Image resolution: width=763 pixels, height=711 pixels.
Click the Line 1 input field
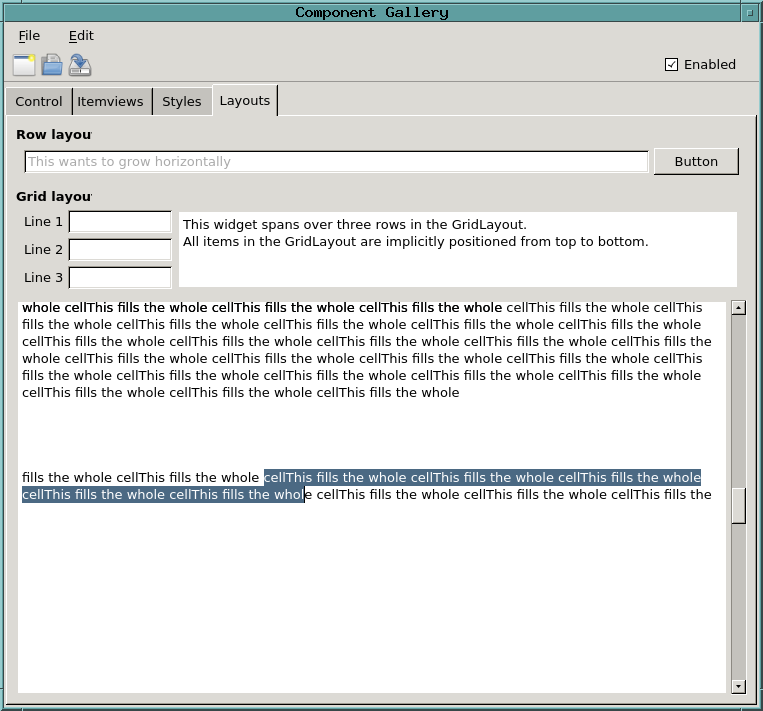[120, 222]
